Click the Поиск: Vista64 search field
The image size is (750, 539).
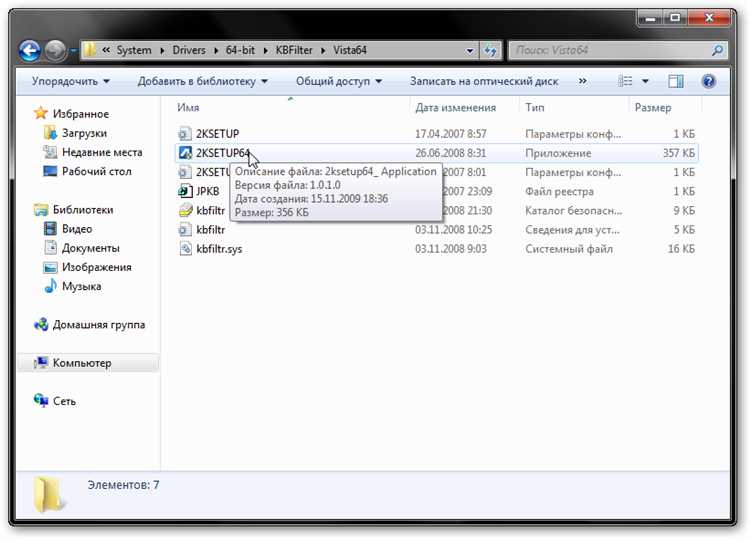pyautogui.click(x=610, y=49)
